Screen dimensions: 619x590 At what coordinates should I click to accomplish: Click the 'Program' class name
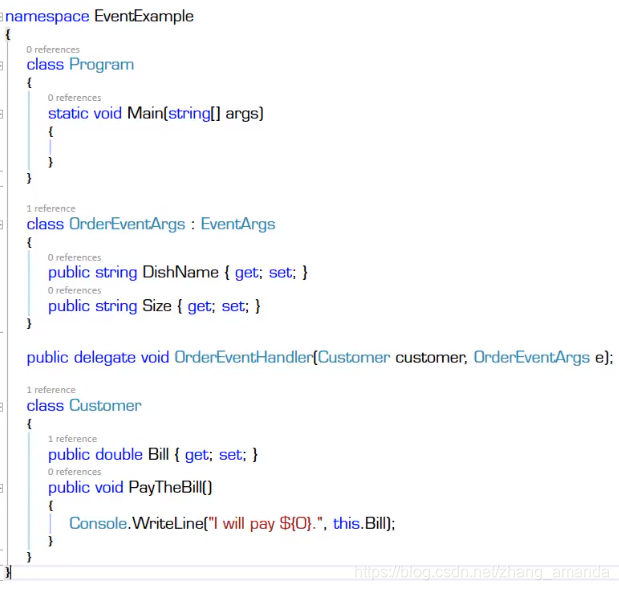click(x=102, y=65)
